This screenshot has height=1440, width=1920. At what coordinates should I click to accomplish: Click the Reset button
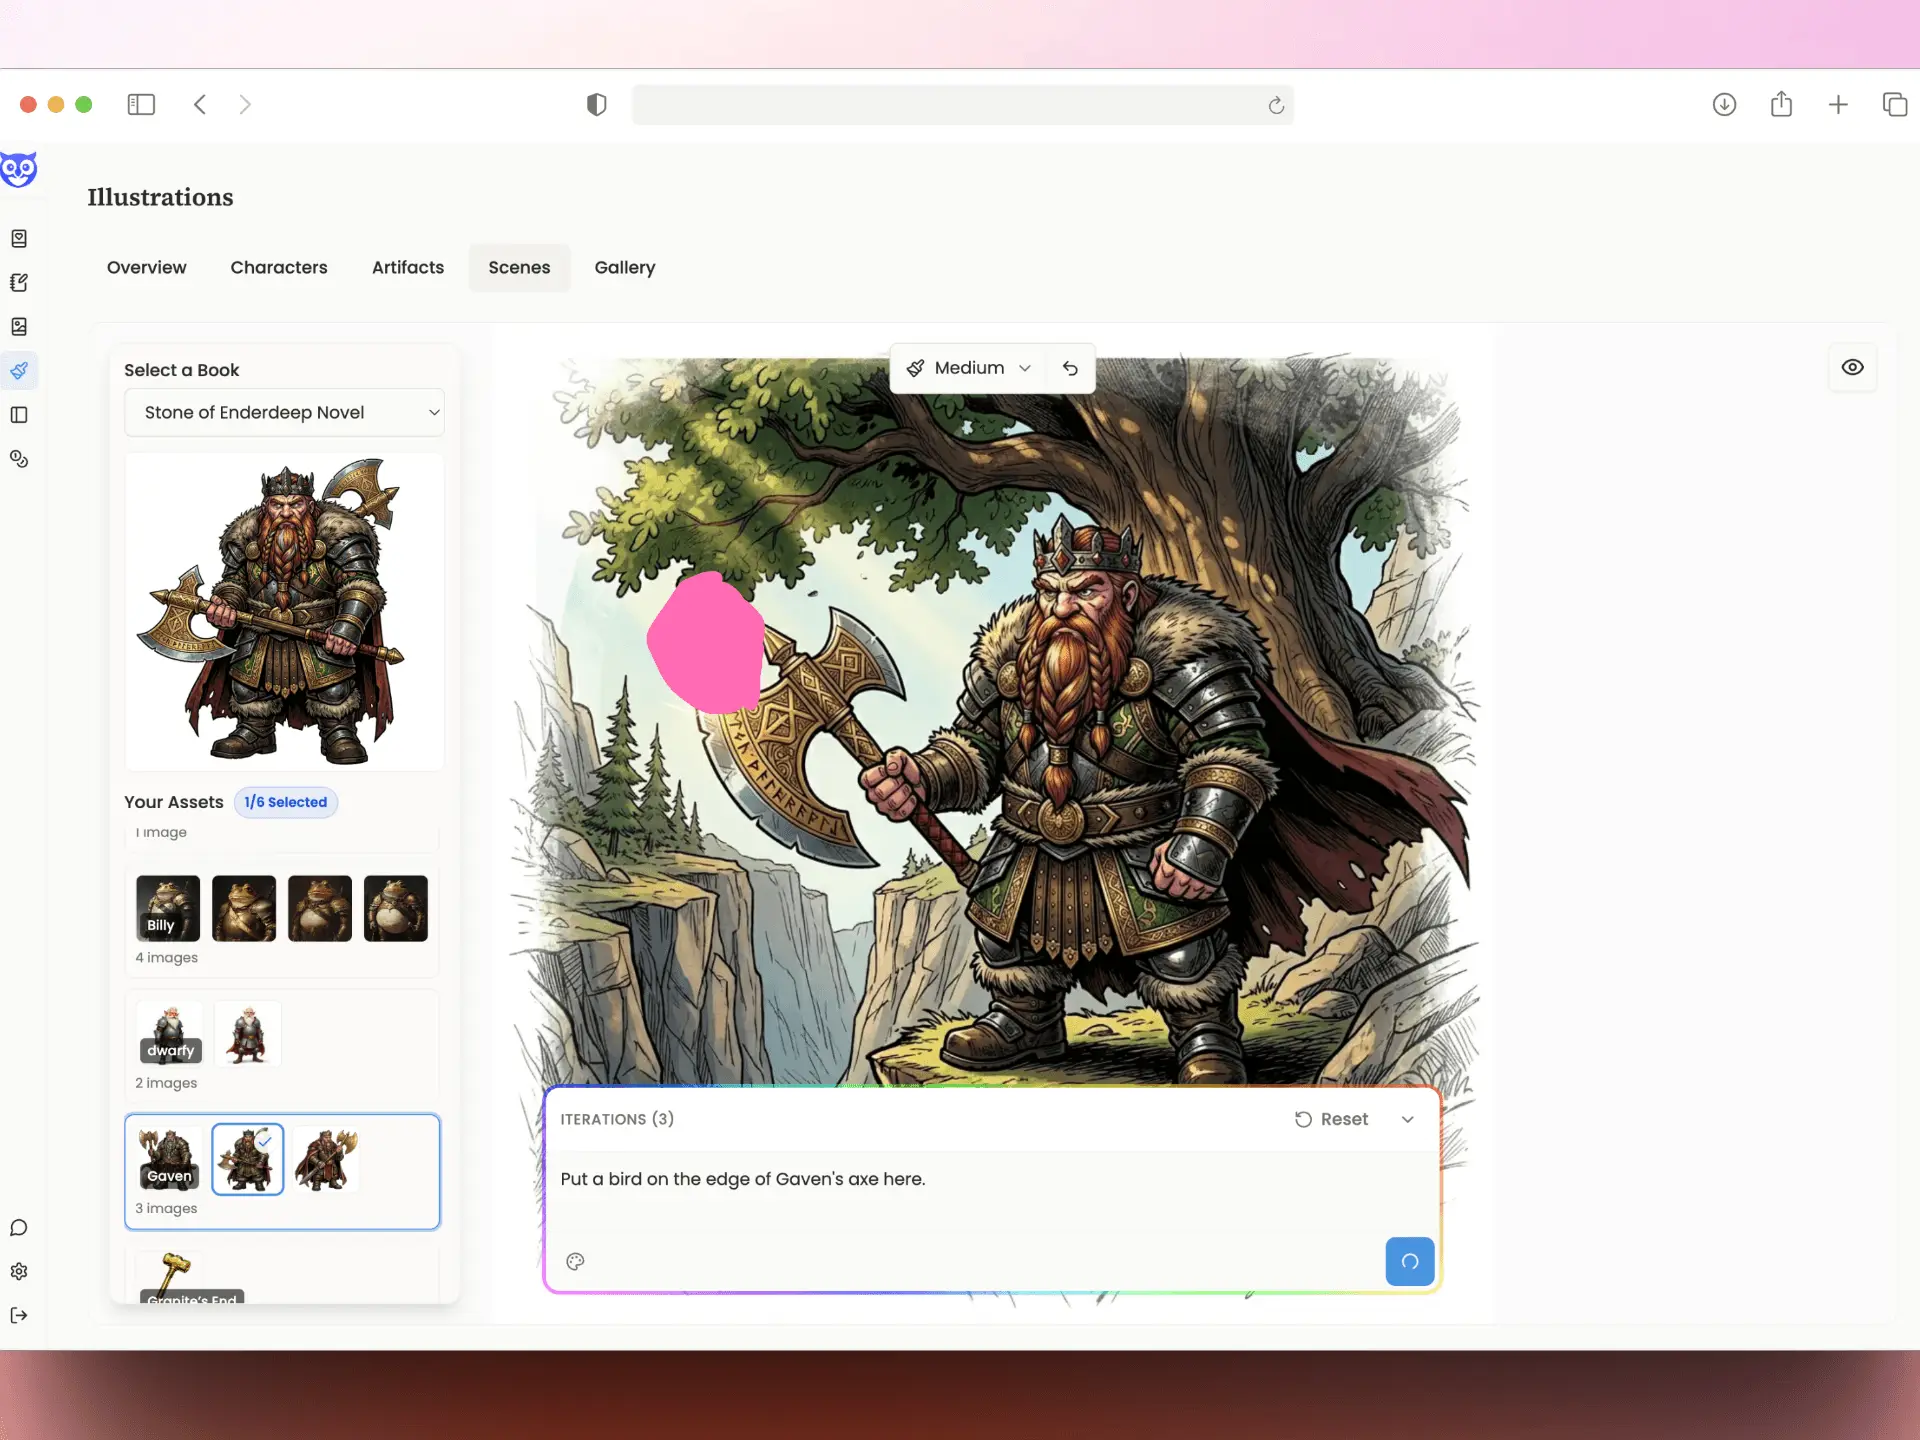pyautogui.click(x=1331, y=1119)
